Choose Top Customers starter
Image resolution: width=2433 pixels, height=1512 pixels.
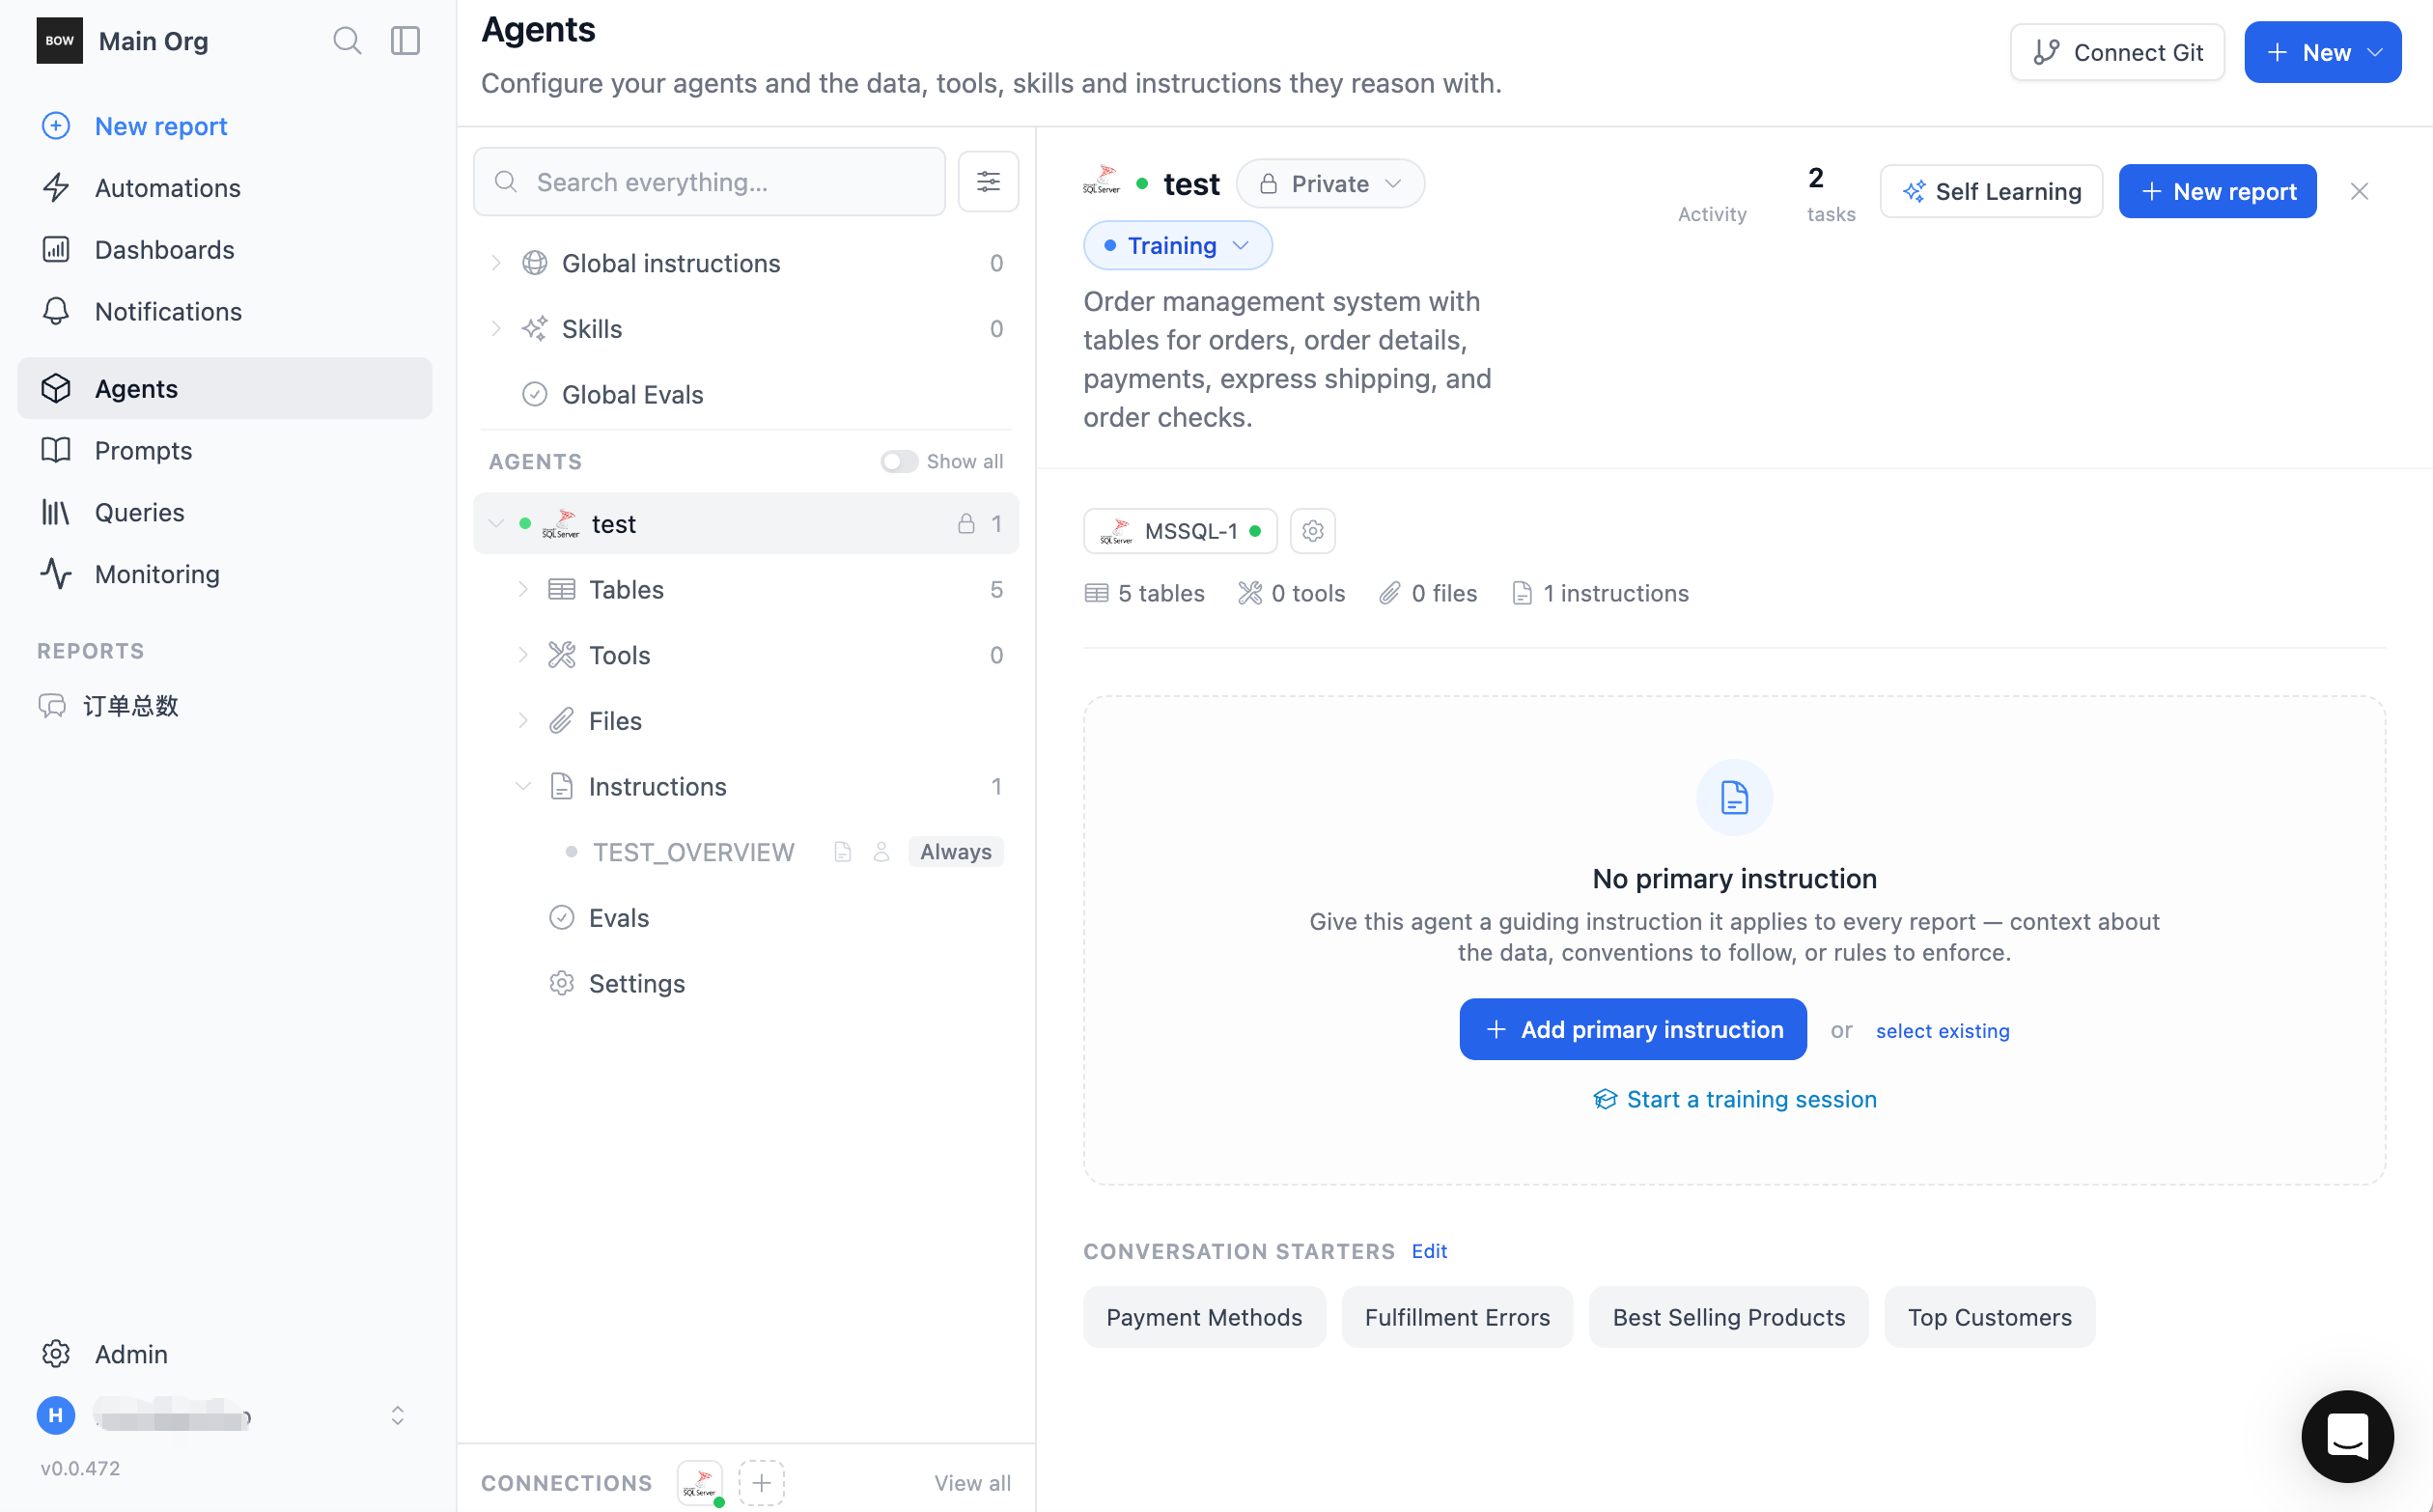(x=1989, y=1317)
